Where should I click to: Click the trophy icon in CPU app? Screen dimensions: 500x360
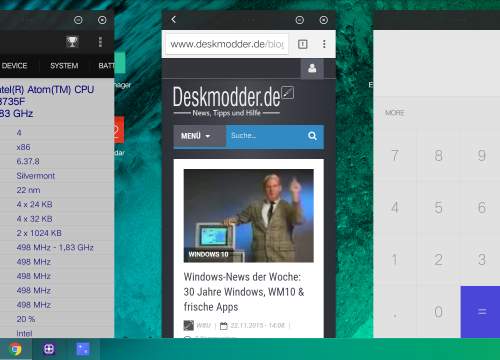click(72, 42)
